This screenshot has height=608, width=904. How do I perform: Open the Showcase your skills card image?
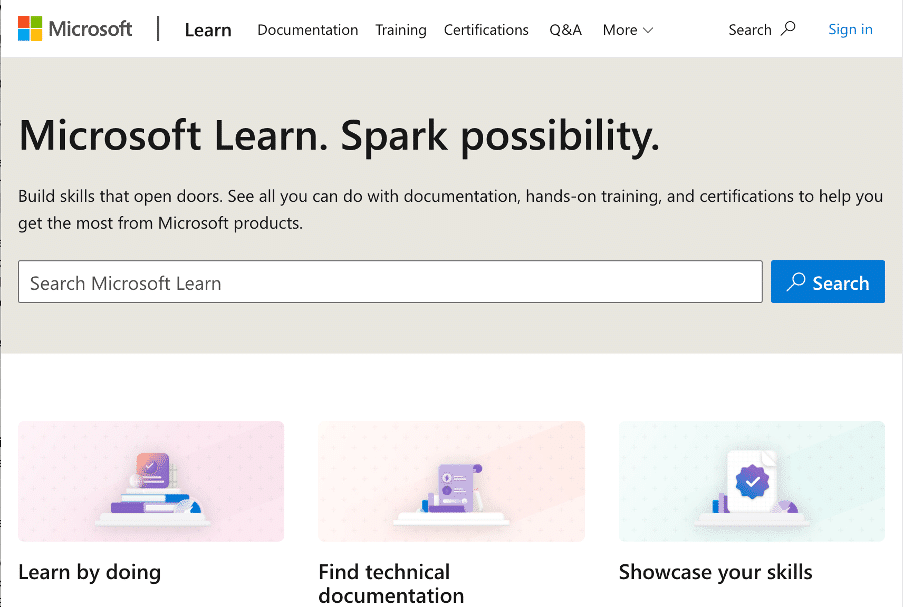(x=752, y=481)
